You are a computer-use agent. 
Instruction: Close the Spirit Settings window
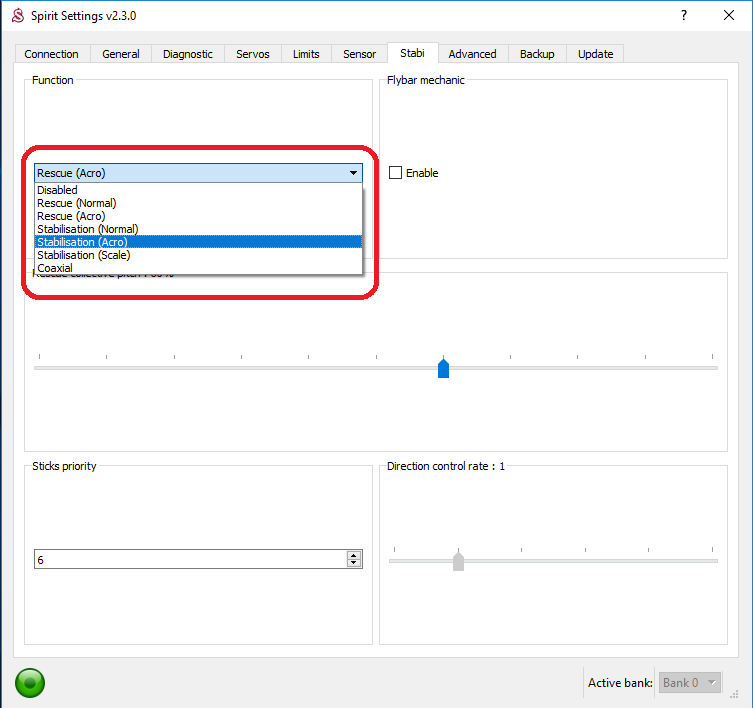tap(729, 16)
